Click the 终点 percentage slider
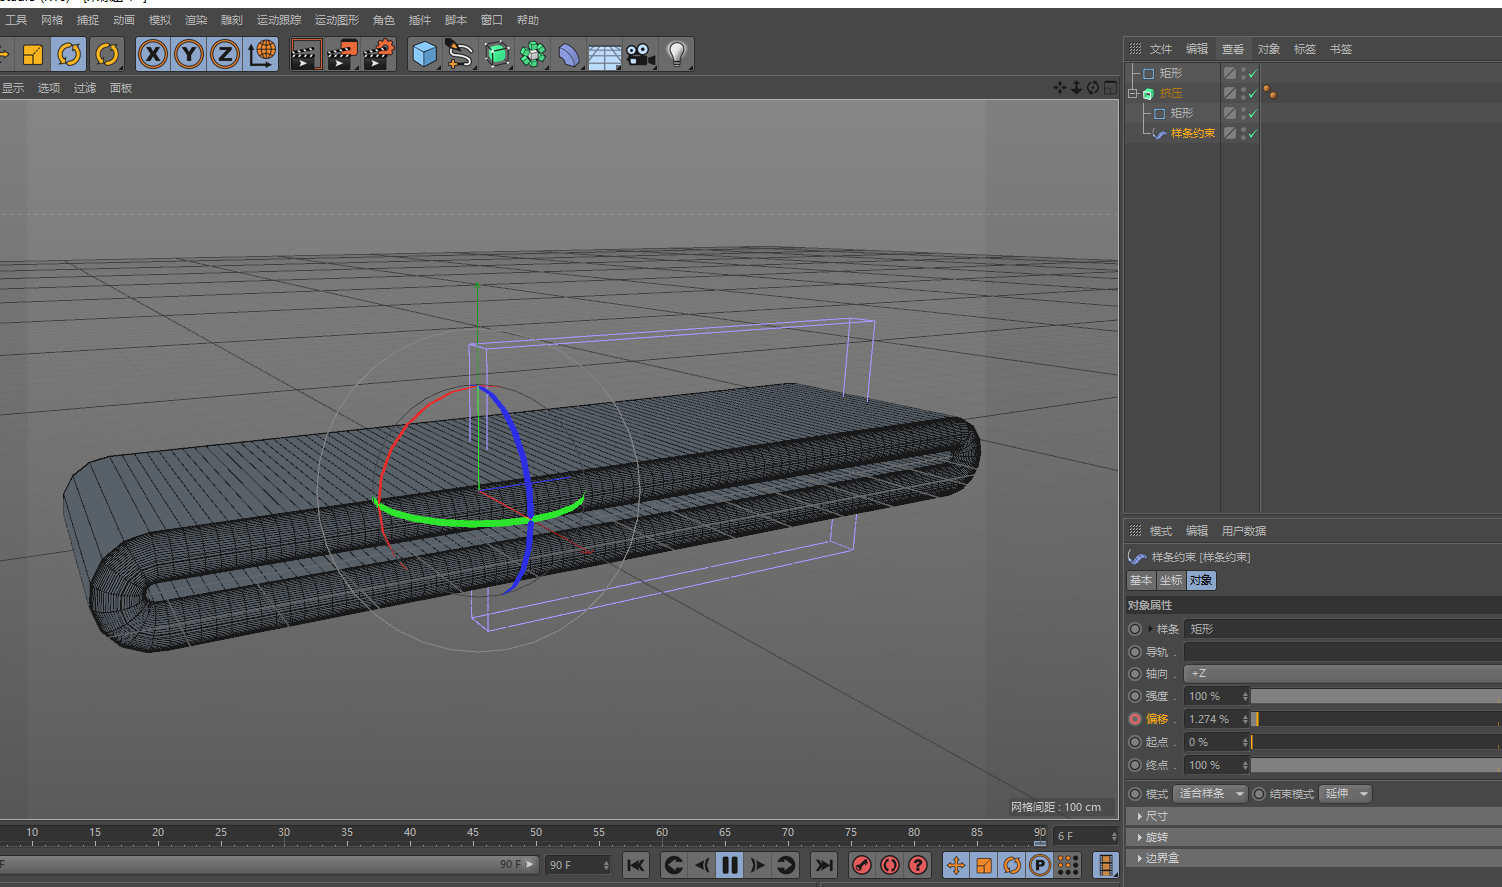The height and width of the screenshot is (887, 1502). [x=1376, y=765]
